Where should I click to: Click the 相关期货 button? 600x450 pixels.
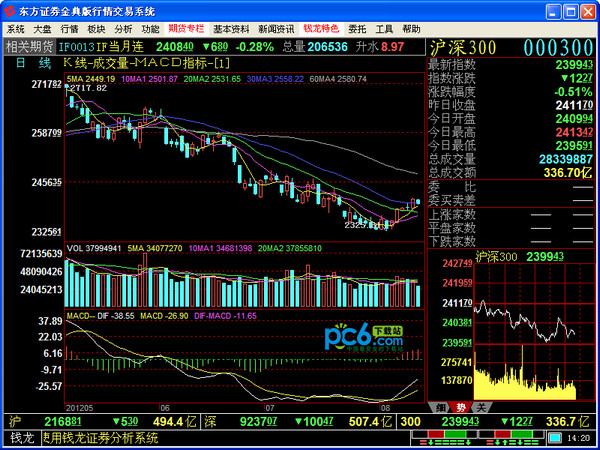pos(28,46)
